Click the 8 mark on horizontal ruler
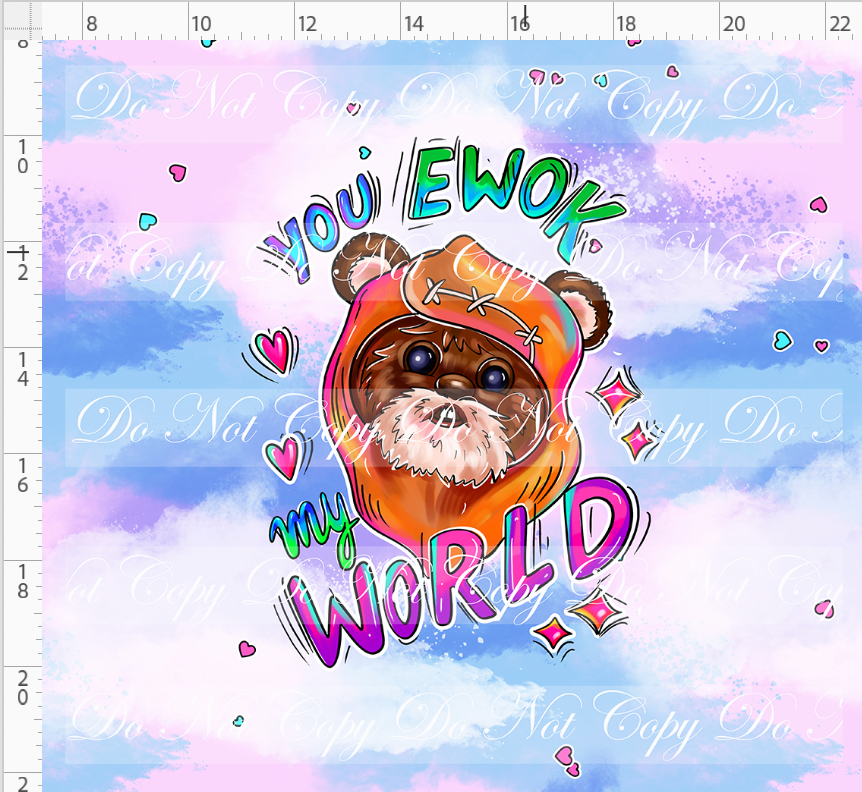This screenshot has width=862, height=792. point(91,24)
